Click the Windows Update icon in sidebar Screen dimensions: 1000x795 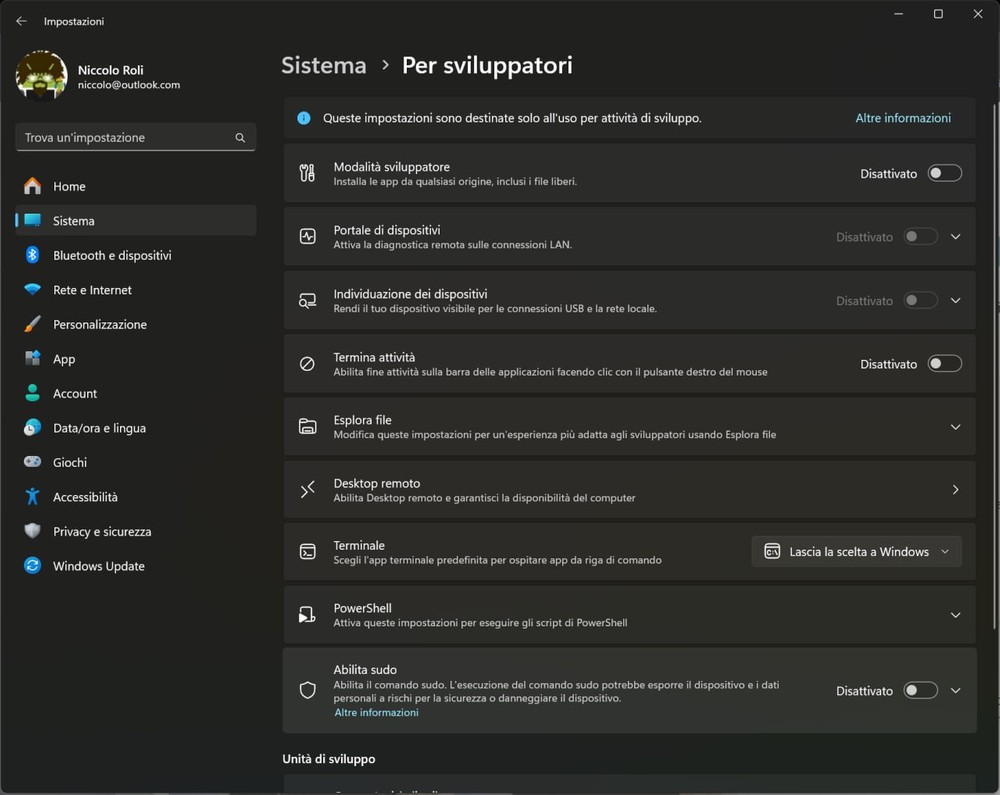33,566
